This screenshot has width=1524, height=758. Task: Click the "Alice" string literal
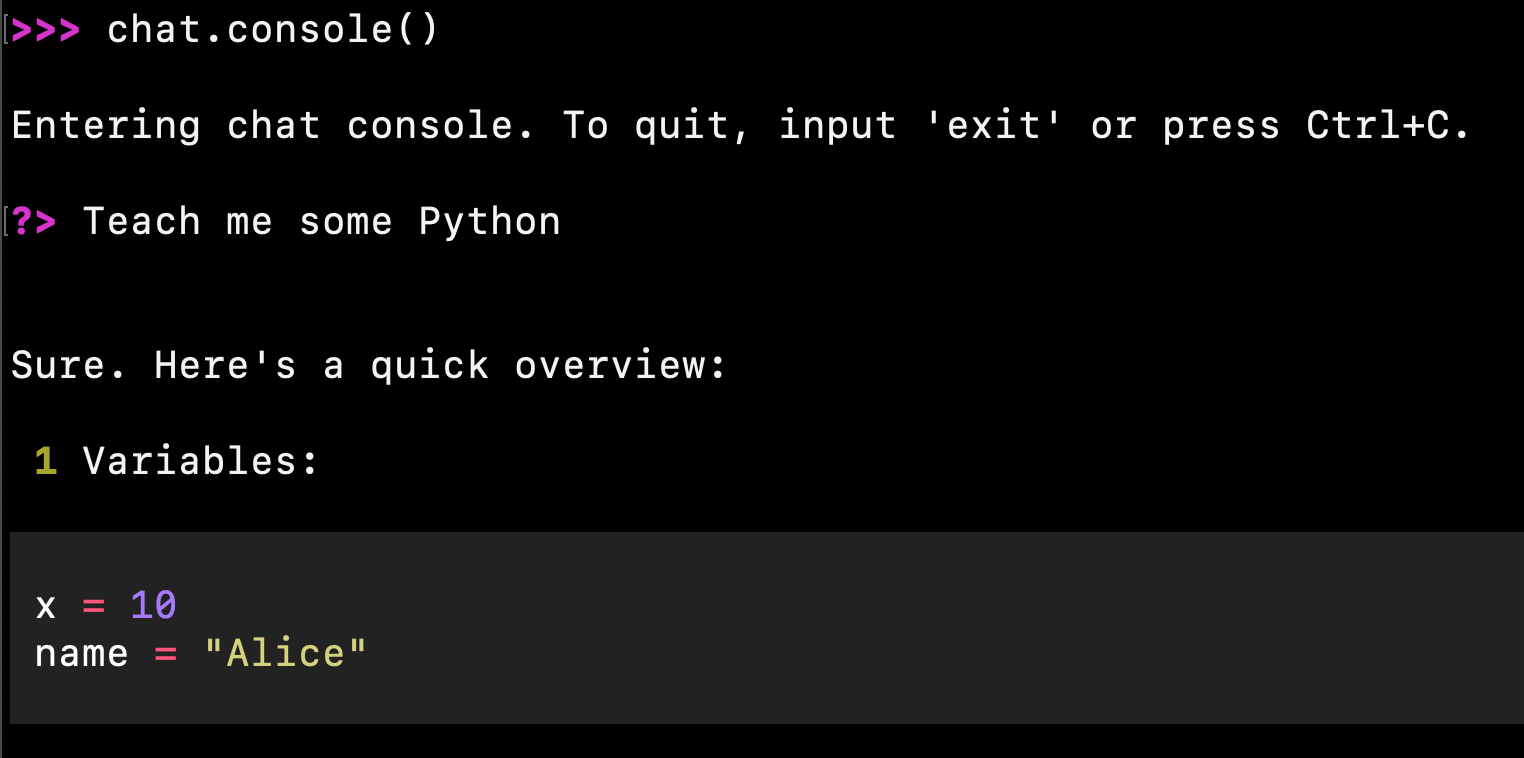(x=286, y=653)
